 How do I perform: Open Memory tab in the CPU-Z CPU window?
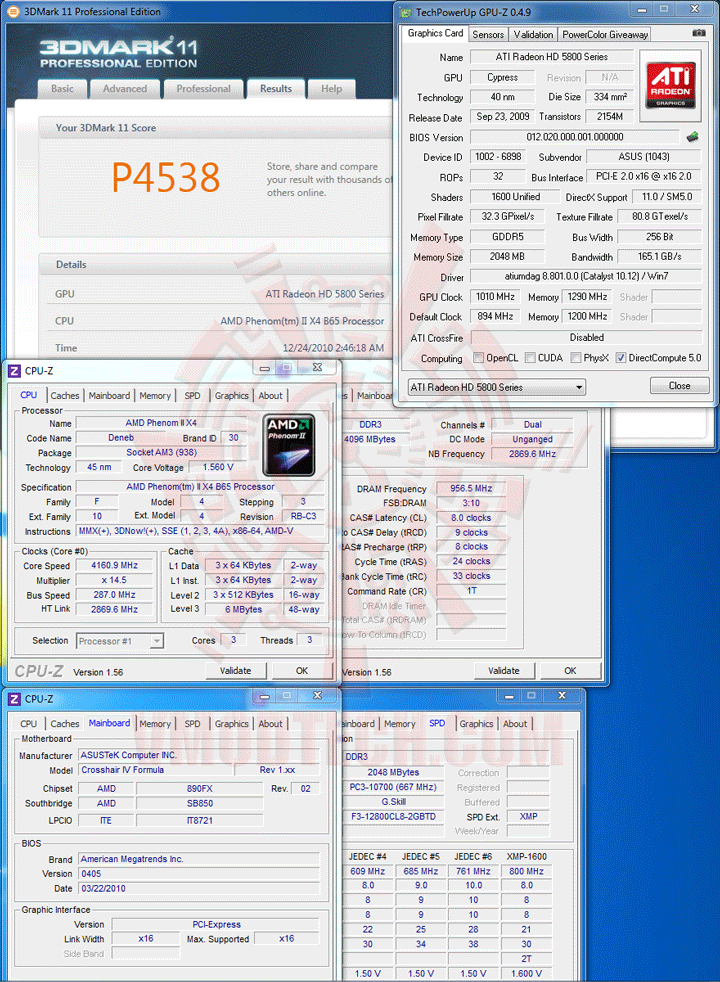click(x=155, y=396)
